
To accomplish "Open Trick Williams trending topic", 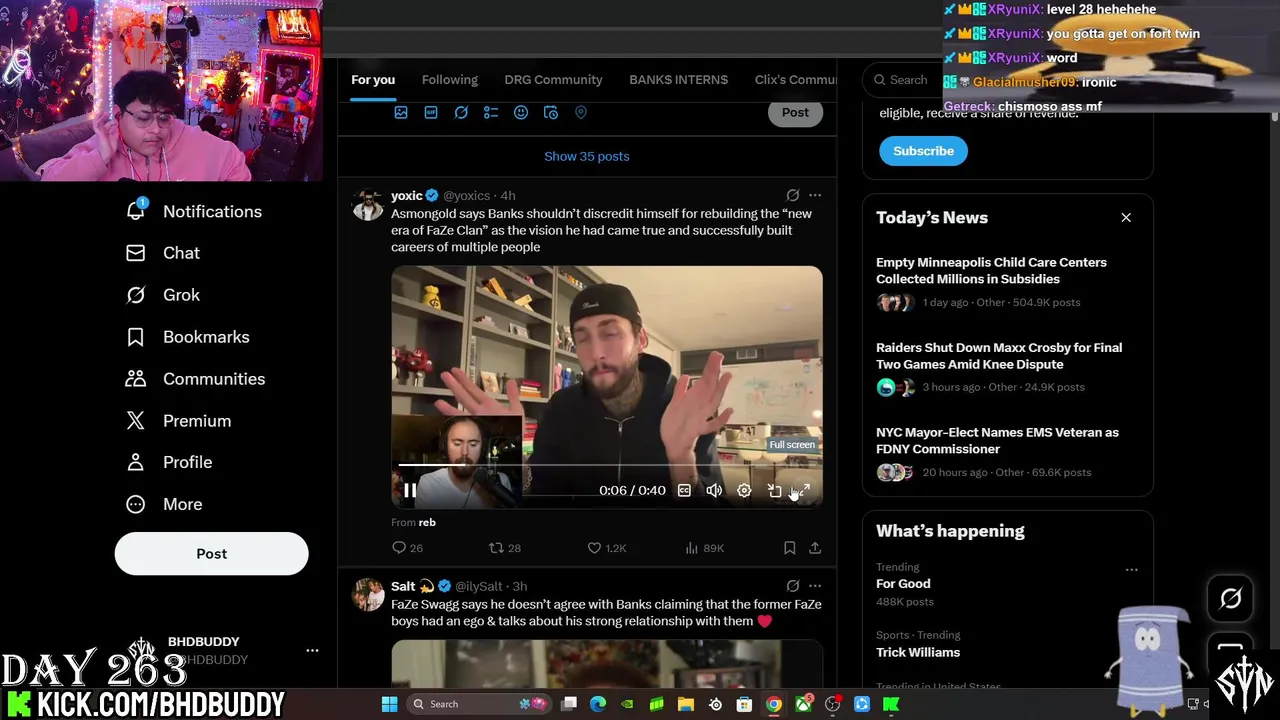I will 918,652.
